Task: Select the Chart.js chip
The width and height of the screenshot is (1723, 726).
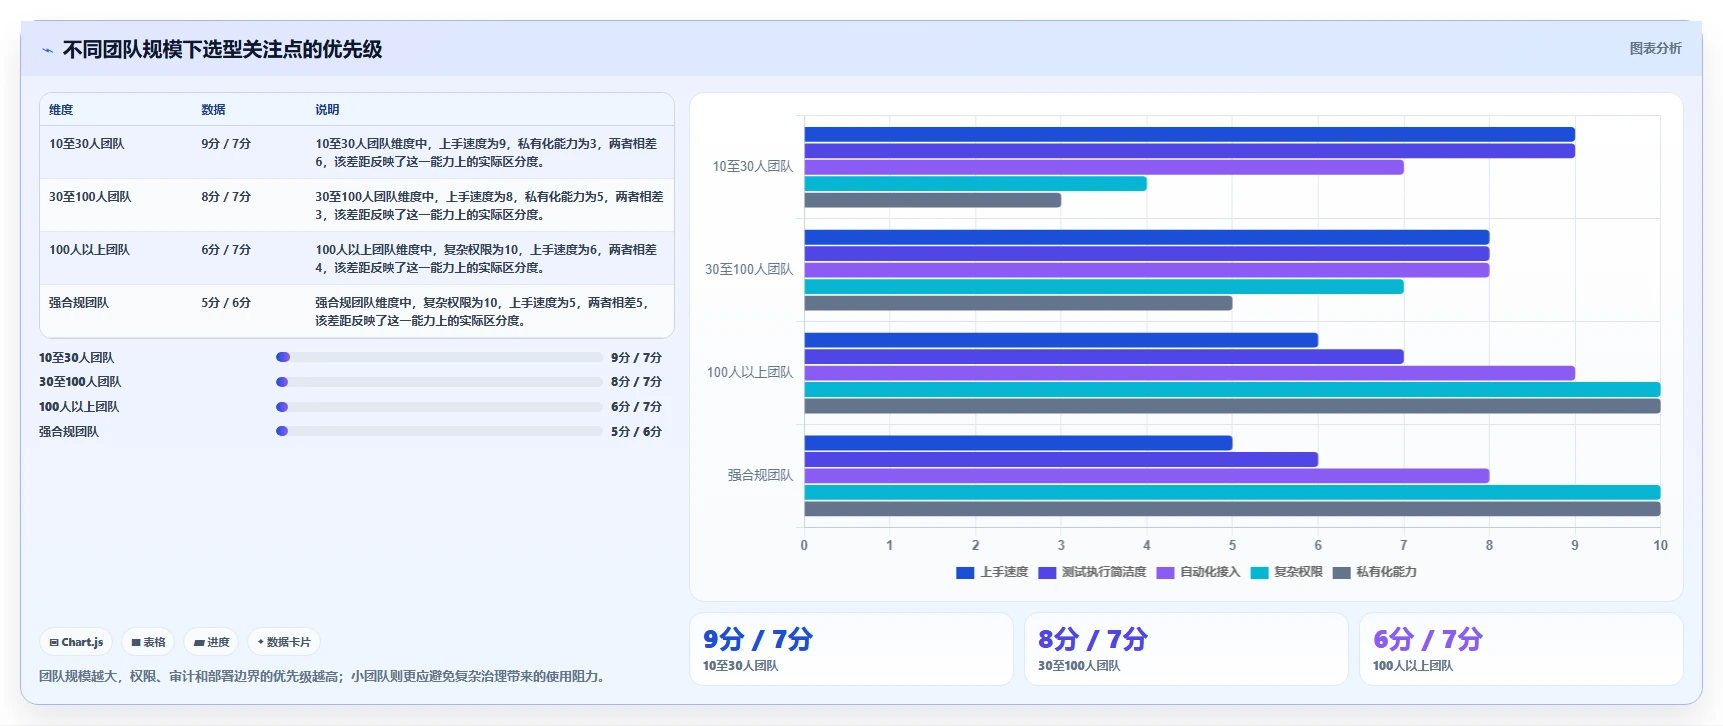Action: tap(76, 642)
